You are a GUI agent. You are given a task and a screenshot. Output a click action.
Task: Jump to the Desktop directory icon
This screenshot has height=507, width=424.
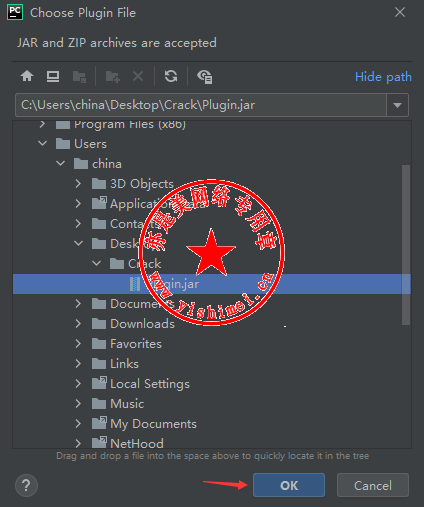click(x=53, y=76)
